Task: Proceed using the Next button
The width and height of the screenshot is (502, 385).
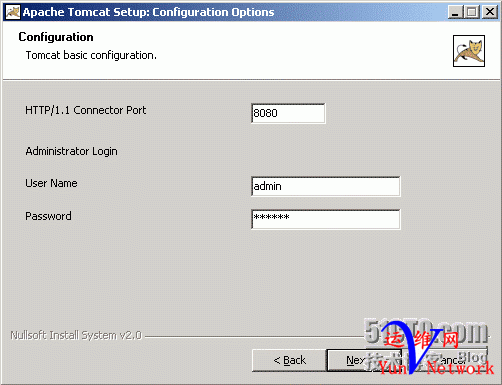Action: click(x=364, y=360)
